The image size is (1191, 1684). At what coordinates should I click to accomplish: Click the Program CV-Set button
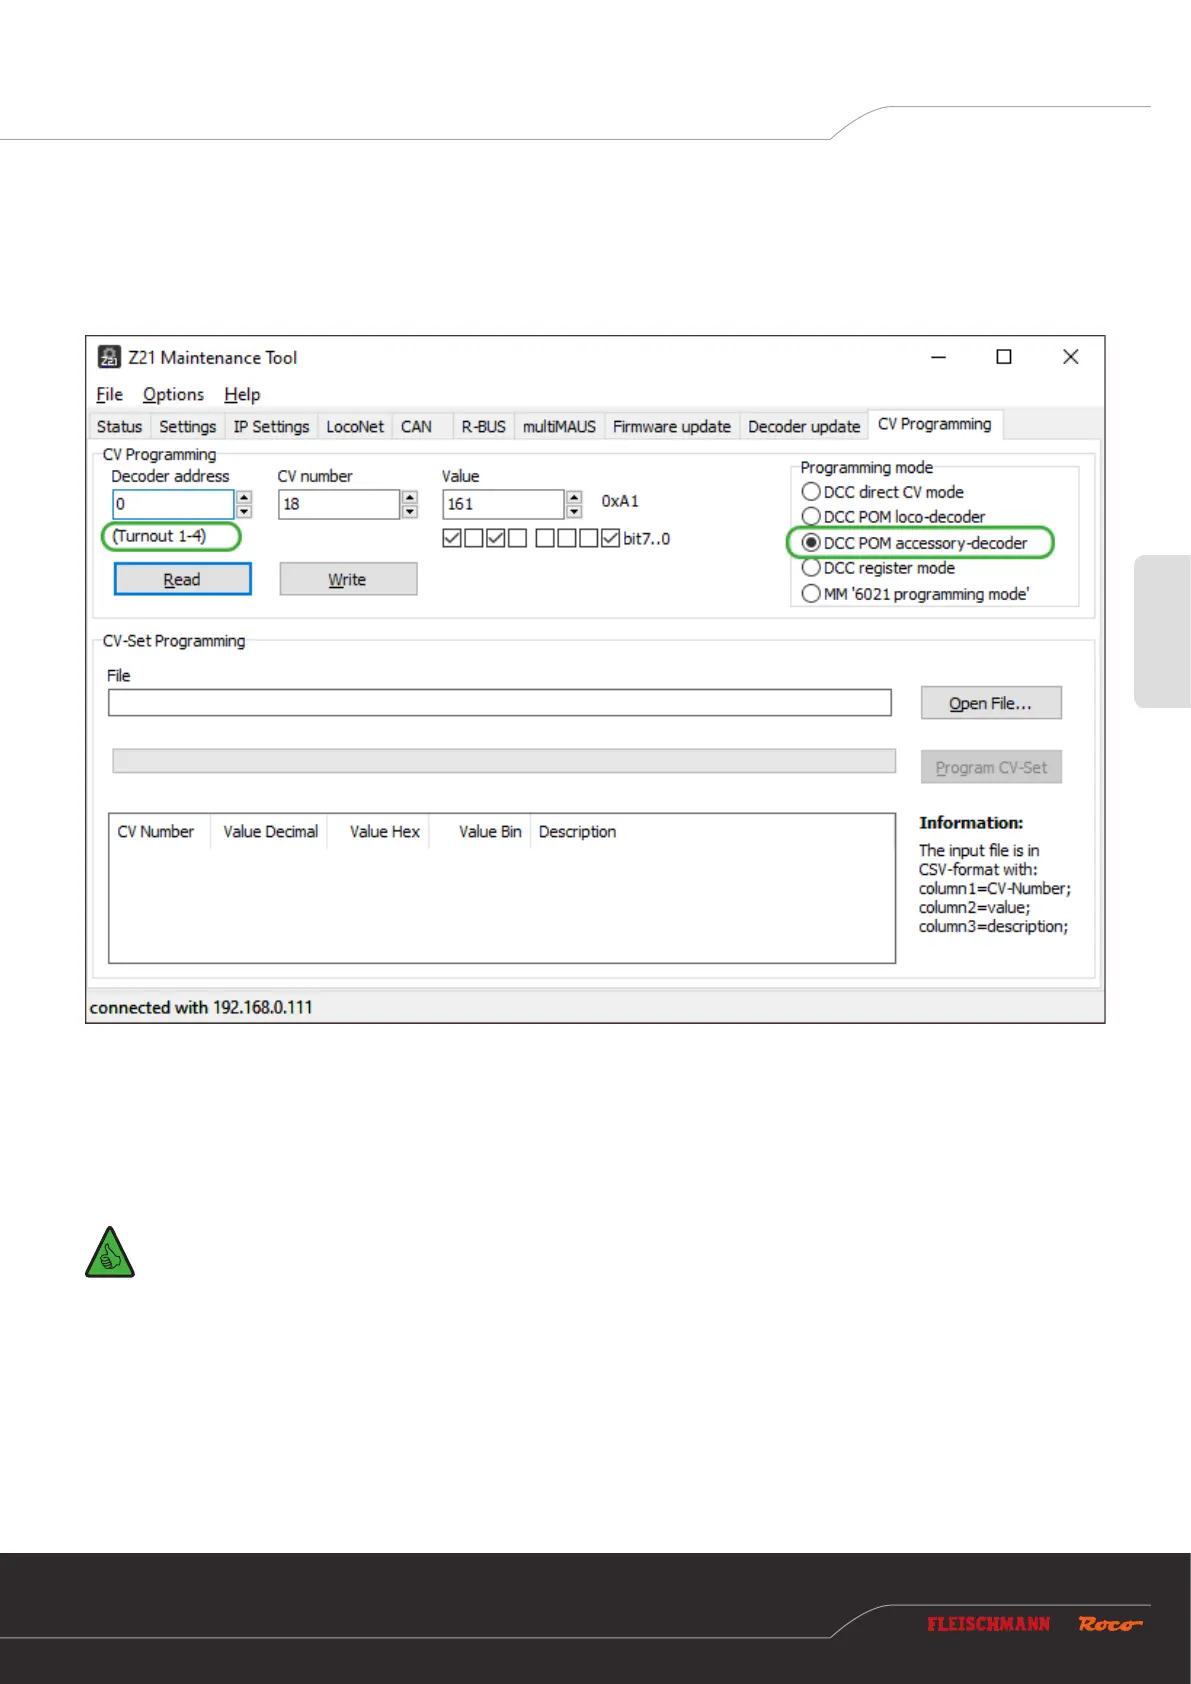tap(991, 767)
